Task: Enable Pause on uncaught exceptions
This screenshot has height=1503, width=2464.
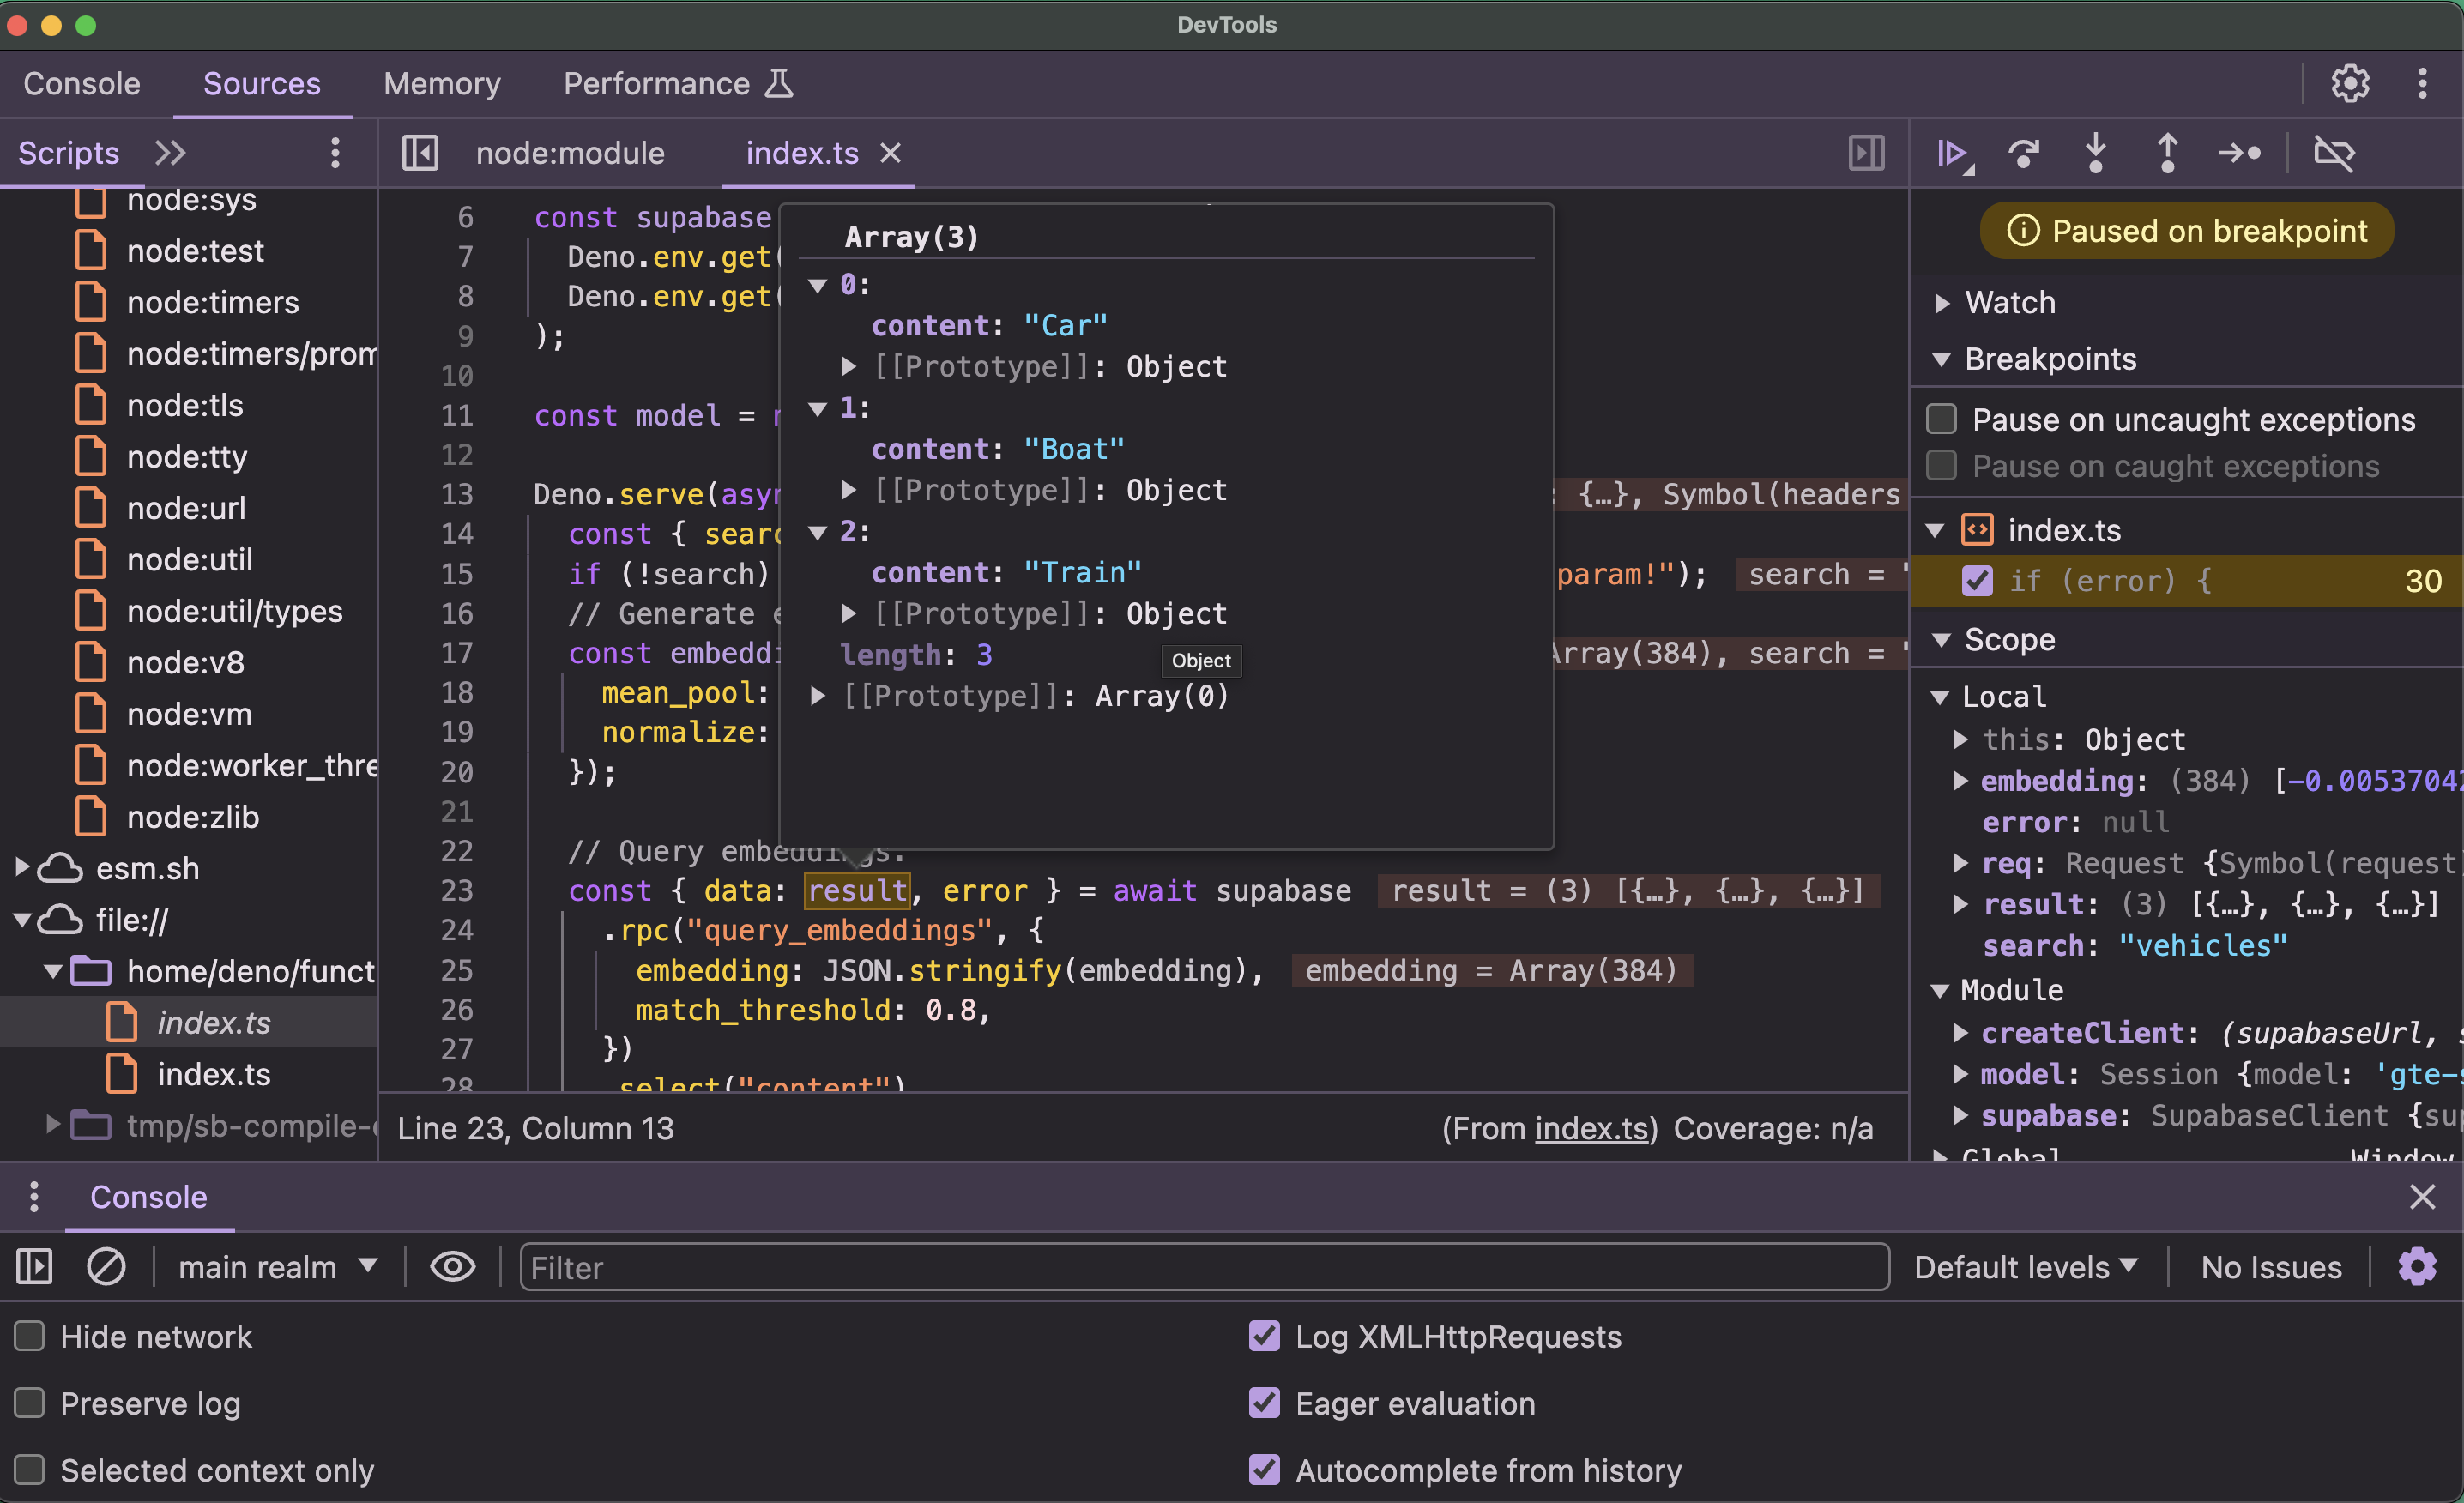Action: click(1941, 419)
